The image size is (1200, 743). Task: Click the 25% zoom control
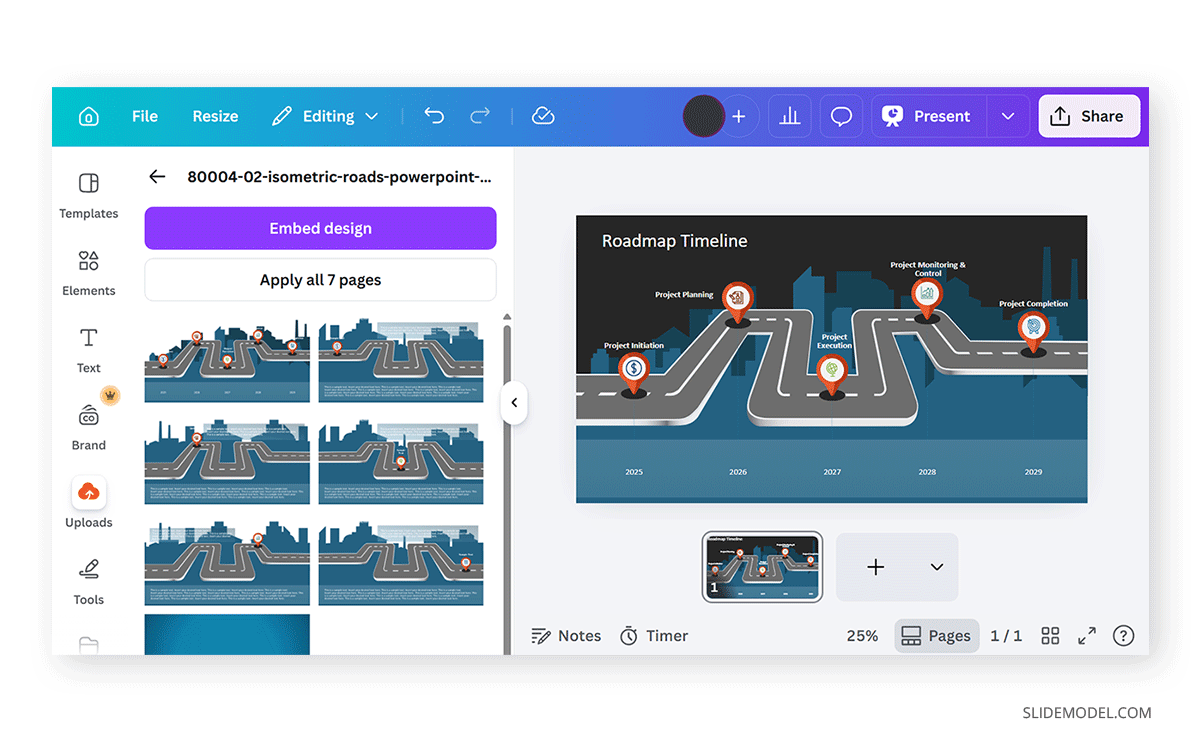tap(862, 635)
